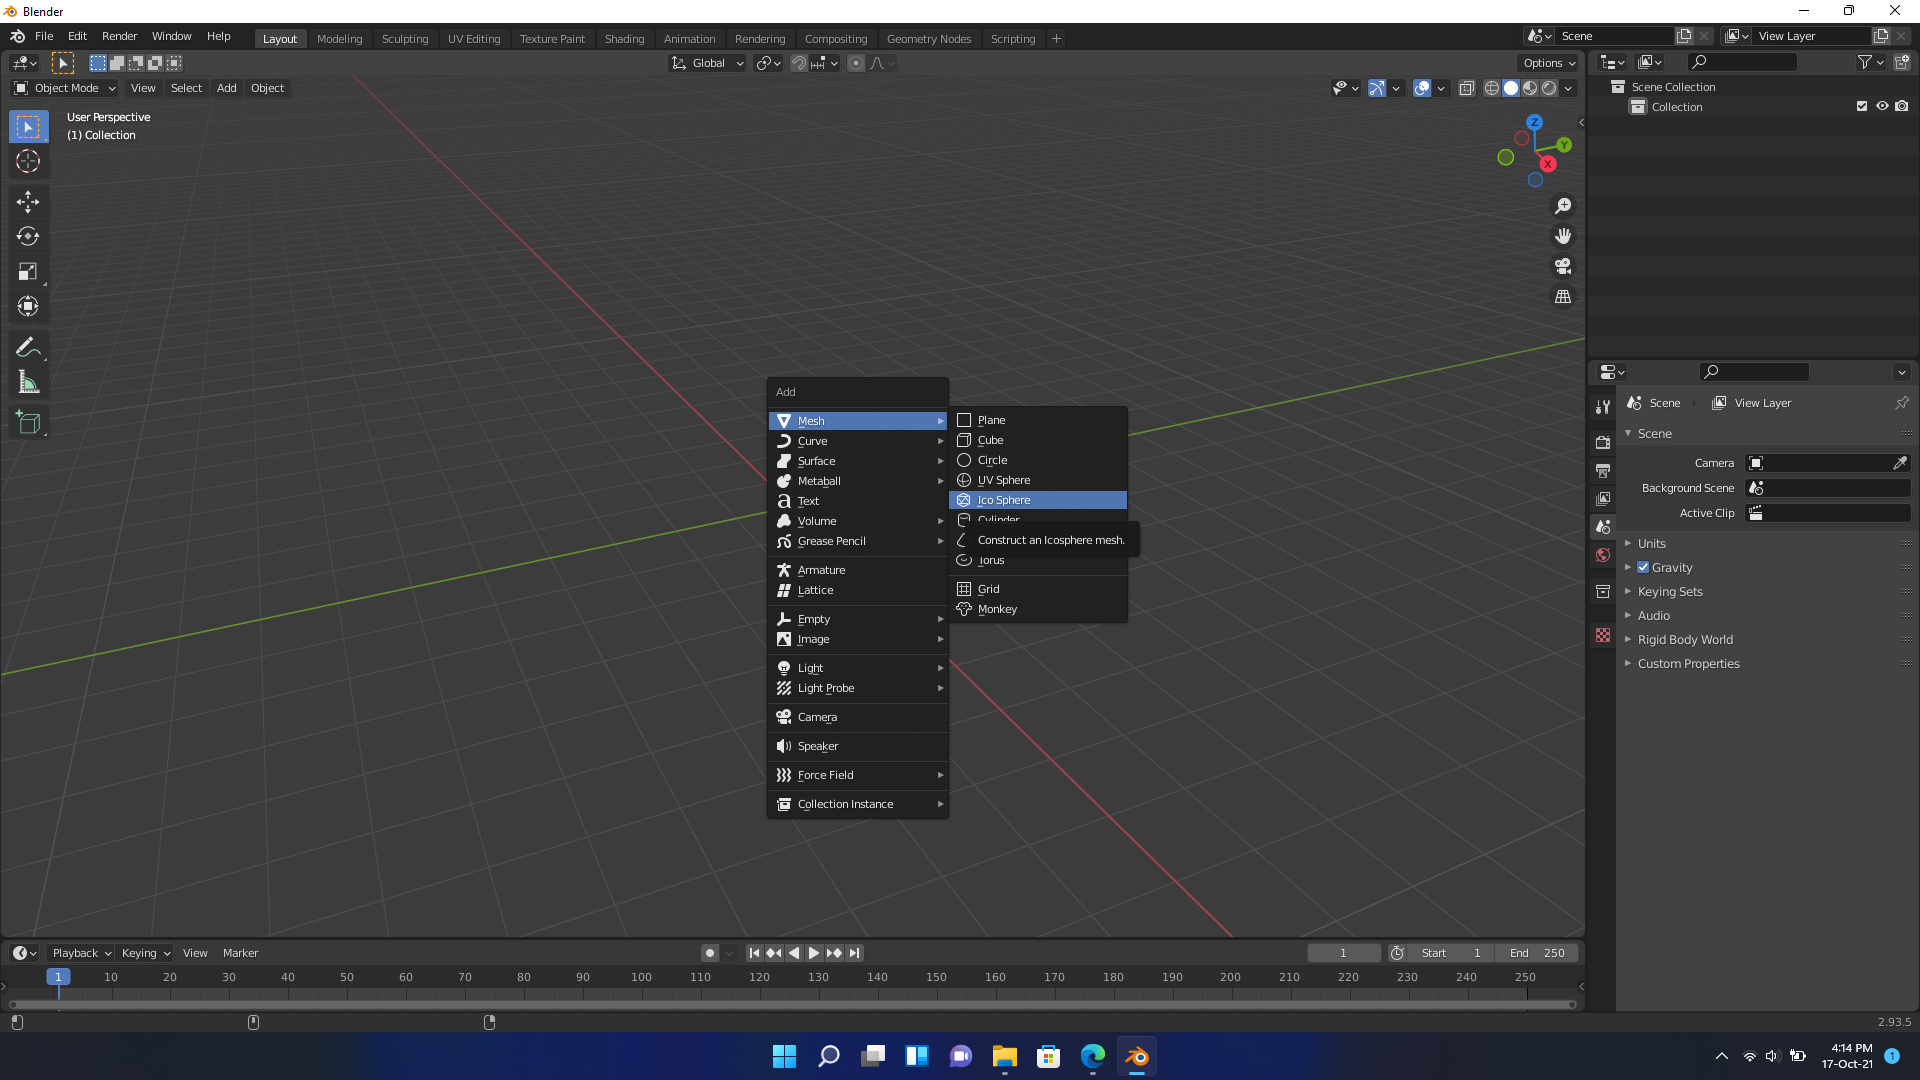
Task: Open Render properties tab icon
Action: pyautogui.click(x=1603, y=442)
